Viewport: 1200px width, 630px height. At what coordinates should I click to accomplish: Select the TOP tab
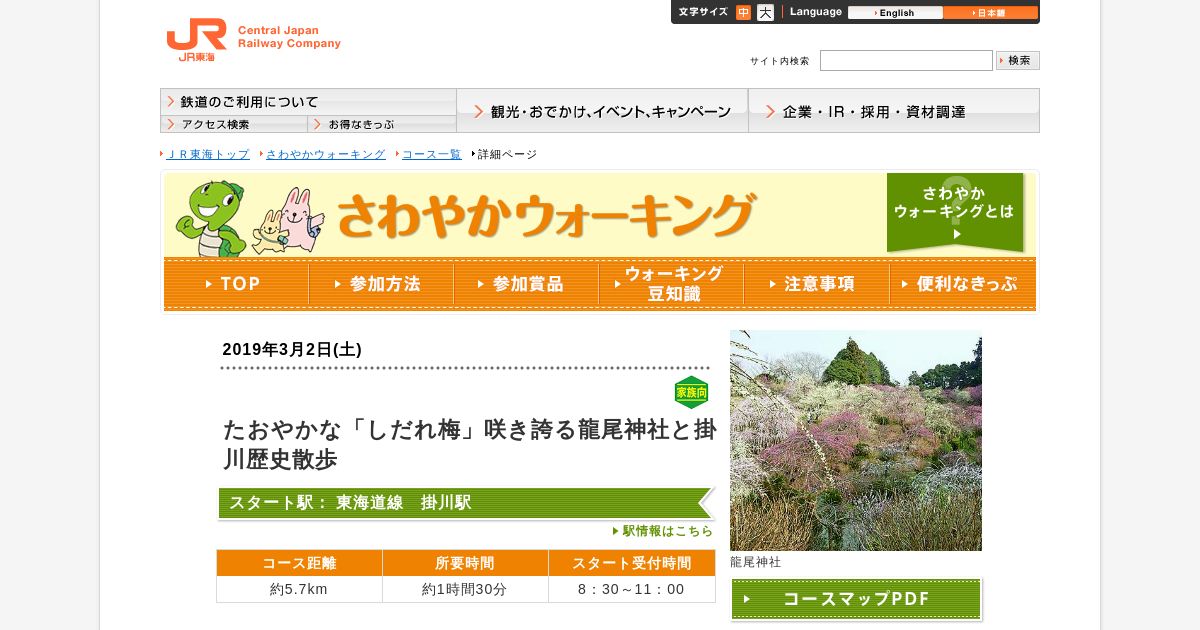tap(236, 284)
